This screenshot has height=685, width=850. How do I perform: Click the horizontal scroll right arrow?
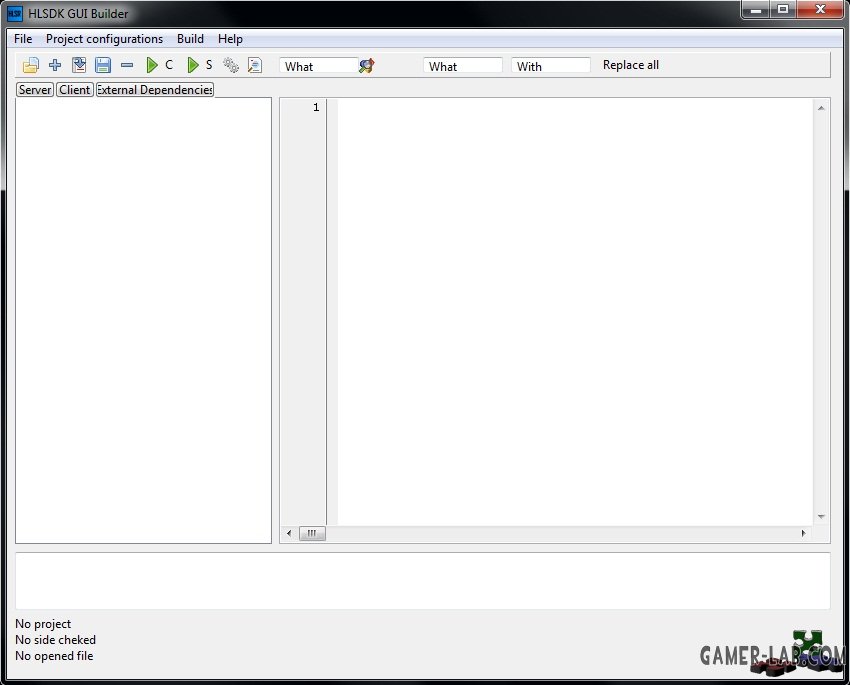tap(803, 533)
